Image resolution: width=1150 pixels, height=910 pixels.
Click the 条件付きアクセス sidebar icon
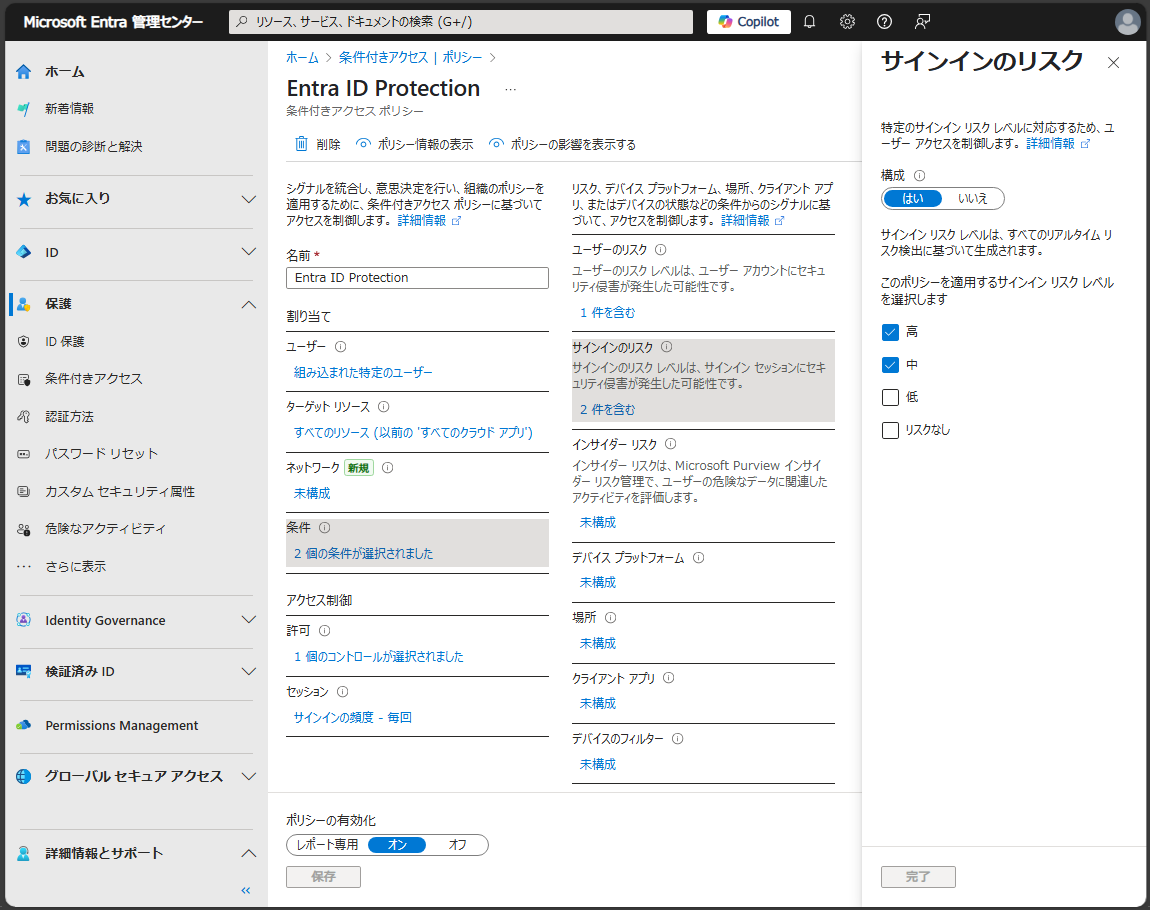click(23, 379)
